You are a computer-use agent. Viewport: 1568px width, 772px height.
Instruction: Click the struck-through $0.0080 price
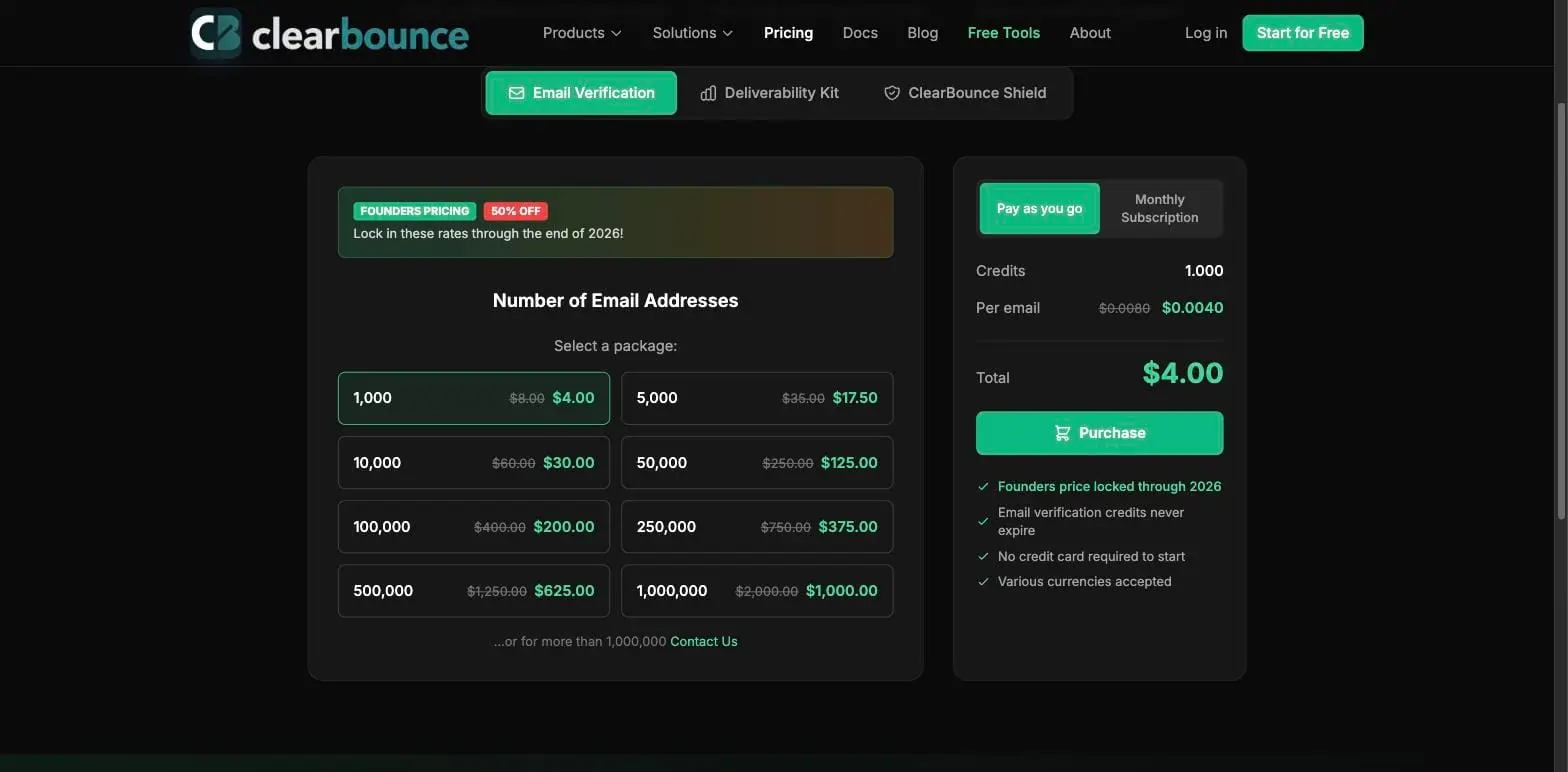pos(1124,309)
